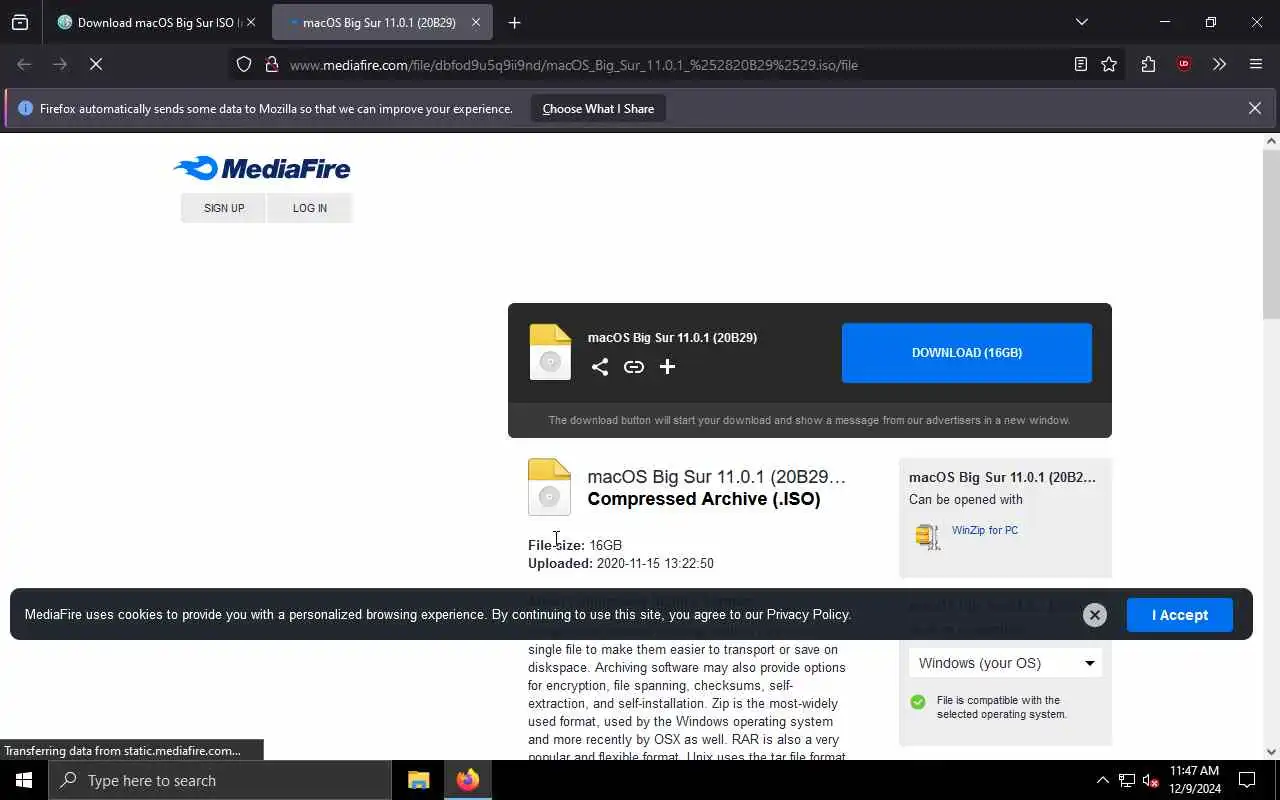Viewport: 1280px width, 800px height.
Task: Click Firefox icon in taskbar
Action: (x=467, y=780)
